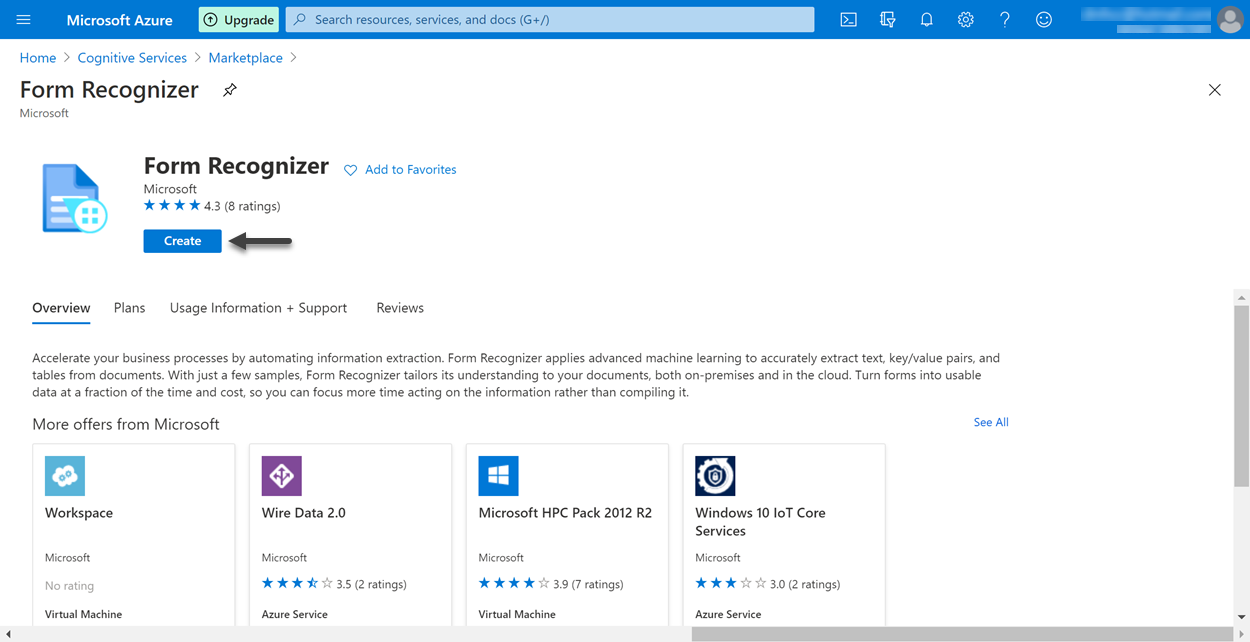Select the Overview tab
Screen dimensions: 1250x642
tap(61, 308)
